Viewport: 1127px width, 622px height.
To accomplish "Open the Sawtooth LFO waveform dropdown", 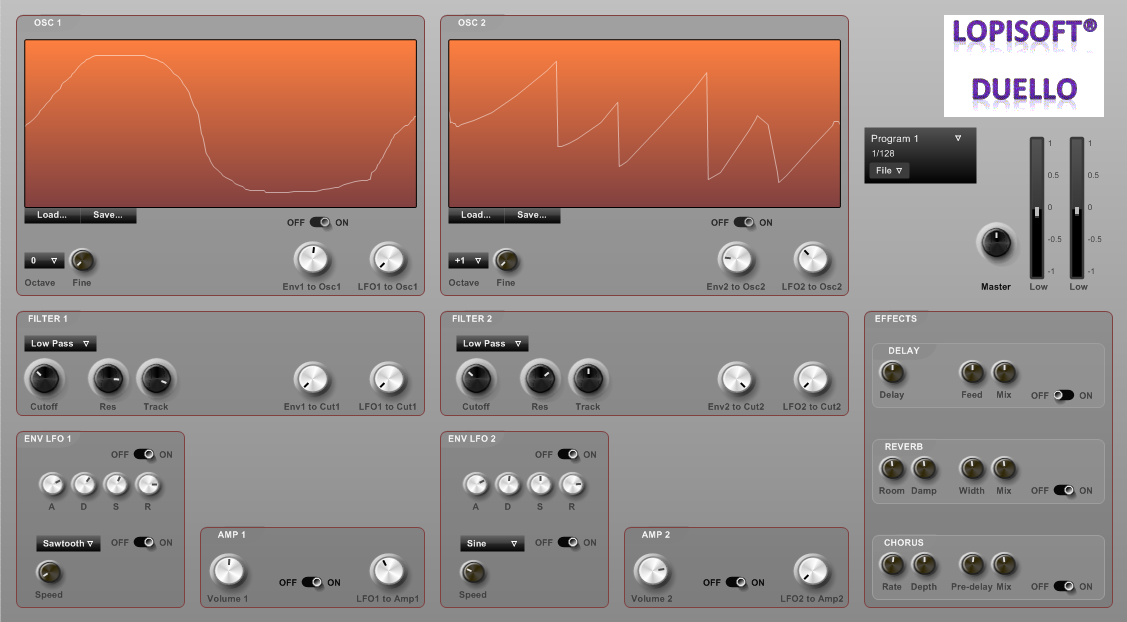I will tap(69, 544).
